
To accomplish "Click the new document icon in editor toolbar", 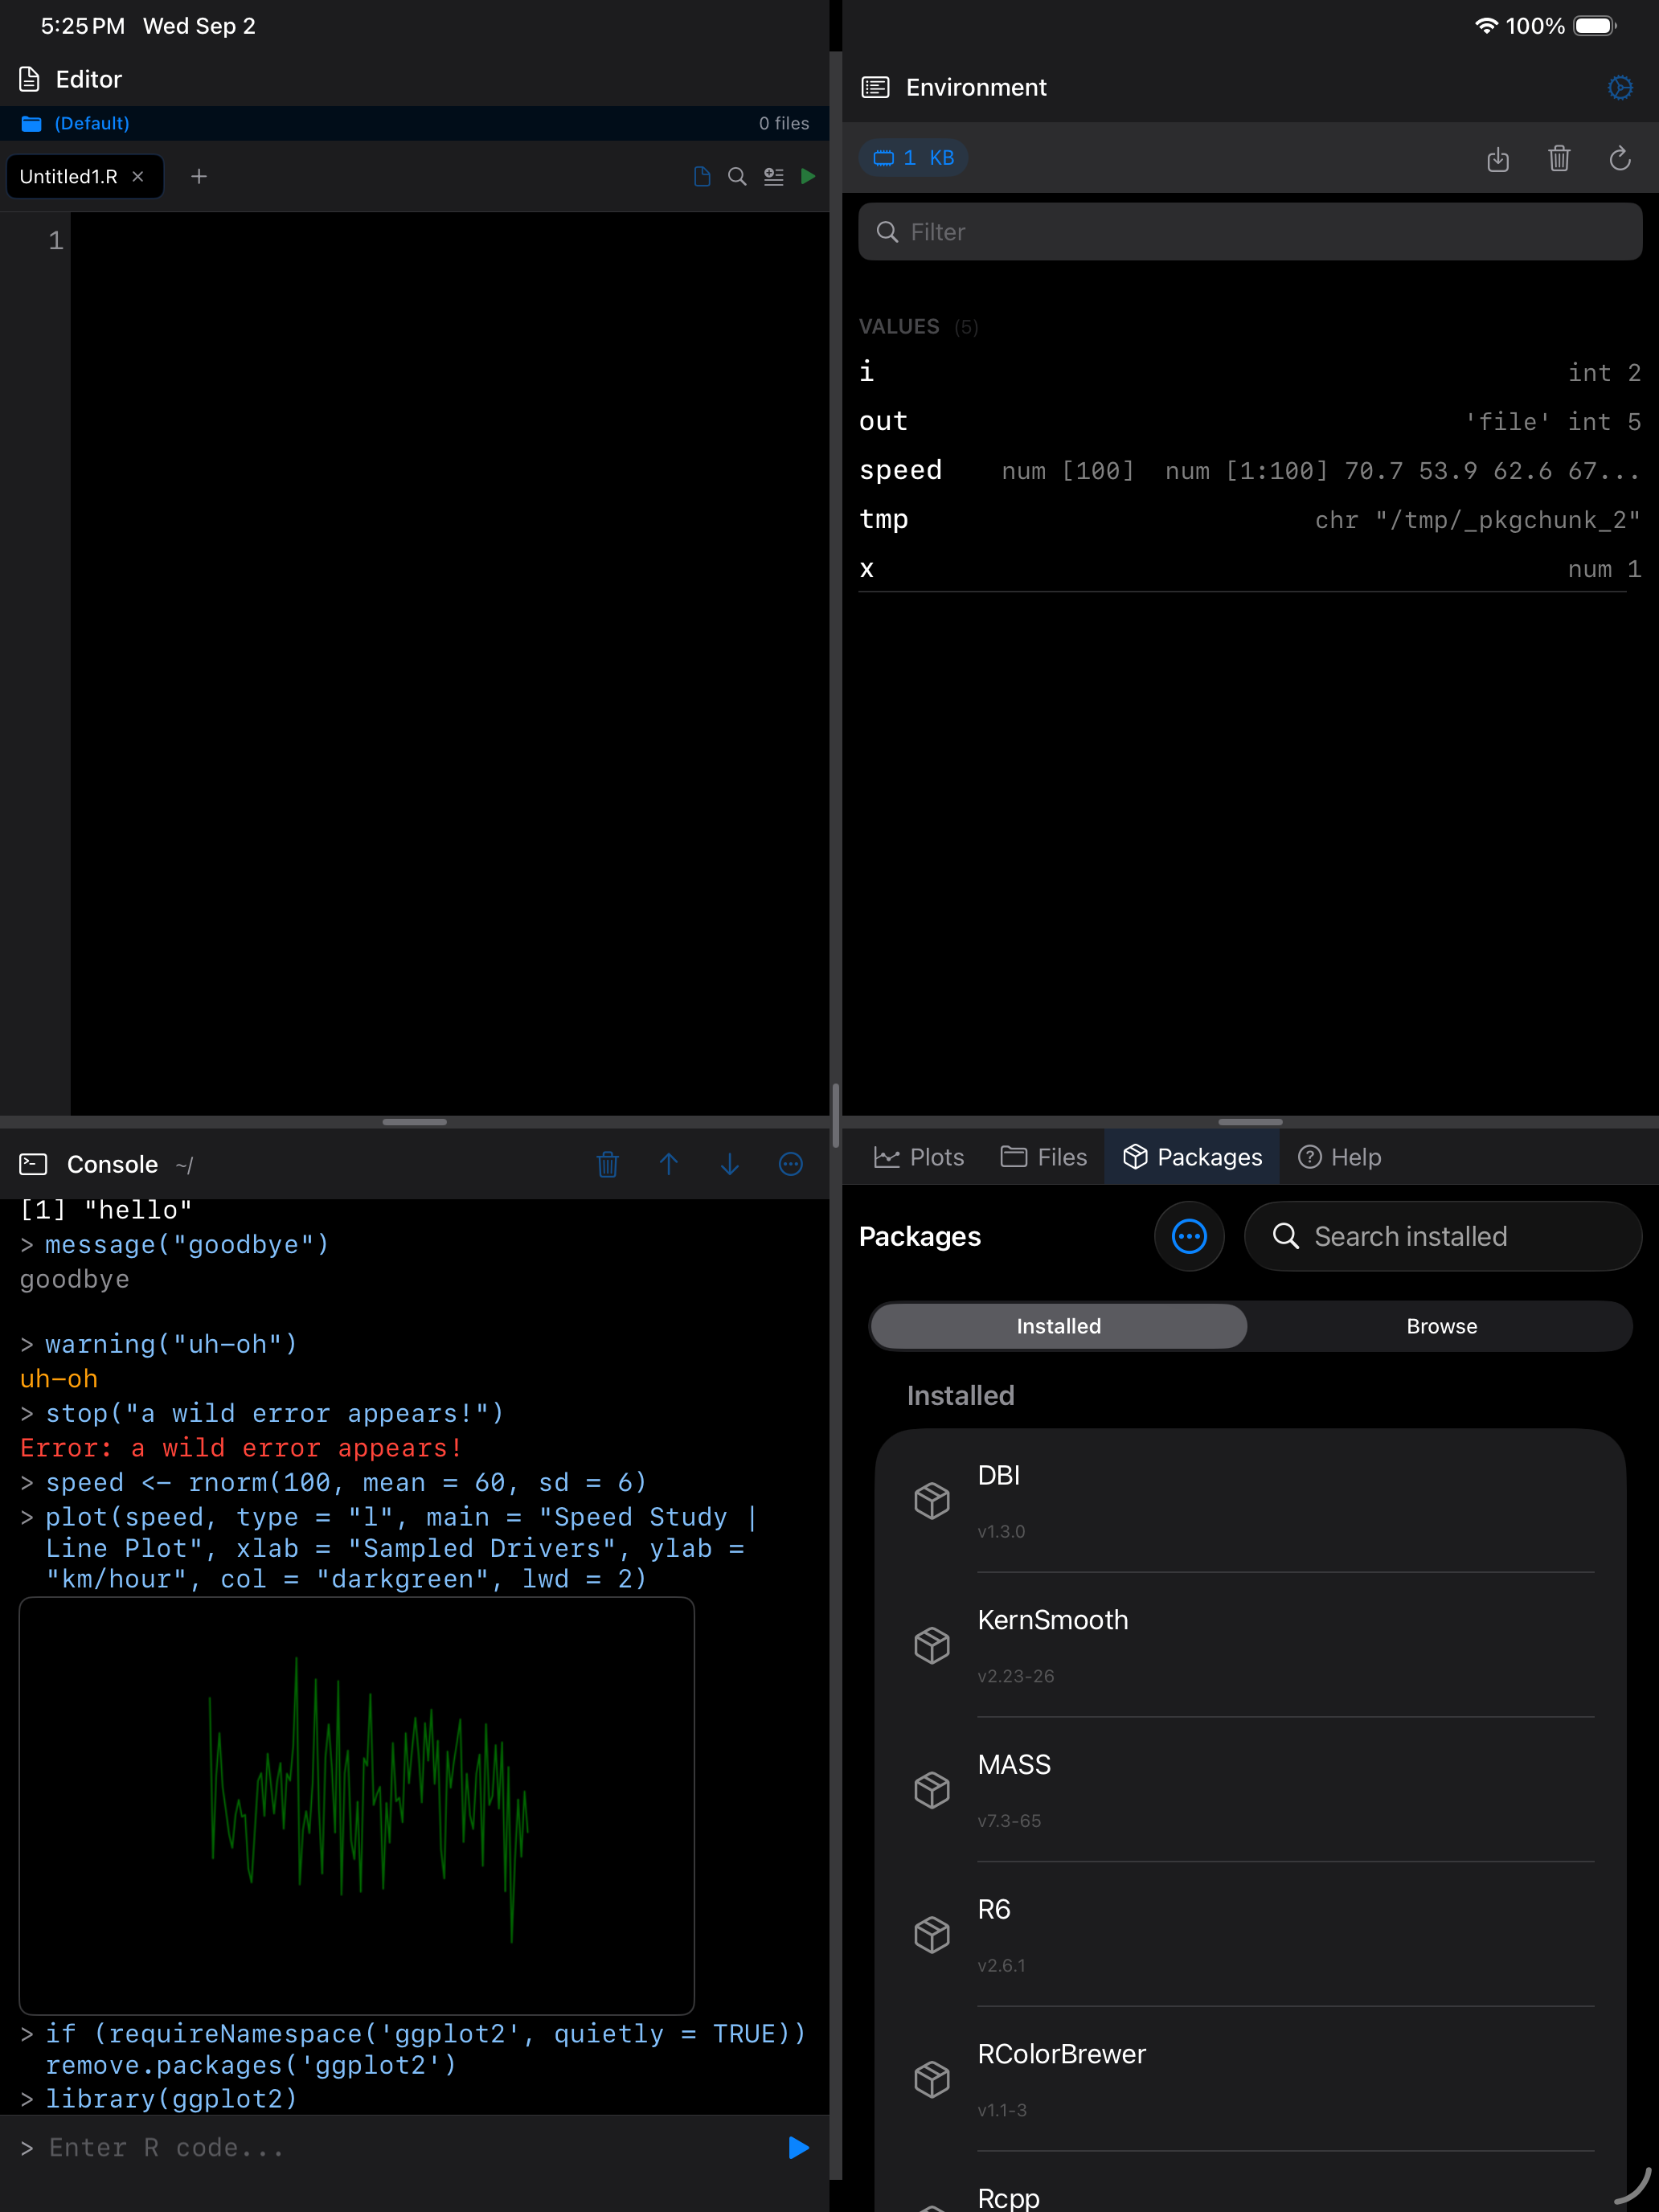I will click(702, 177).
